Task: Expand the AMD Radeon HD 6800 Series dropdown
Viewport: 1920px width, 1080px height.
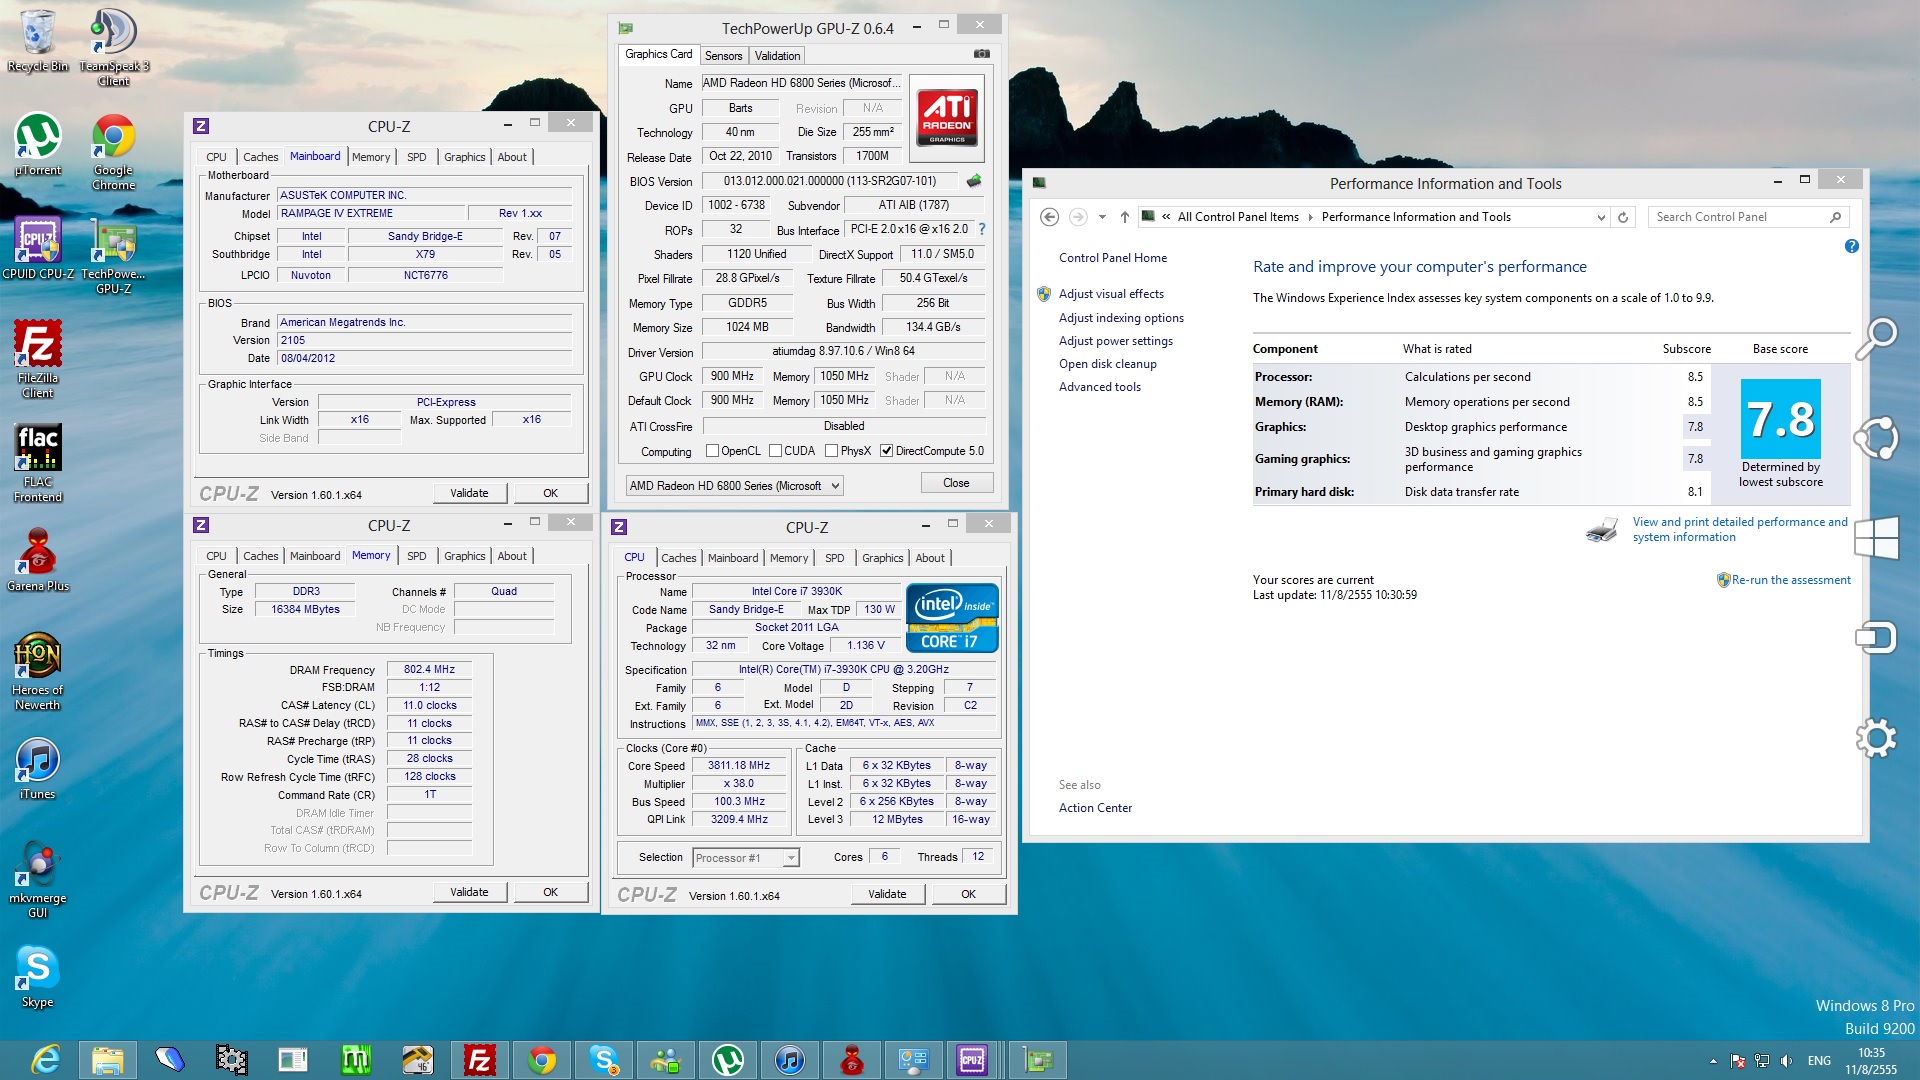Action: click(835, 486)
